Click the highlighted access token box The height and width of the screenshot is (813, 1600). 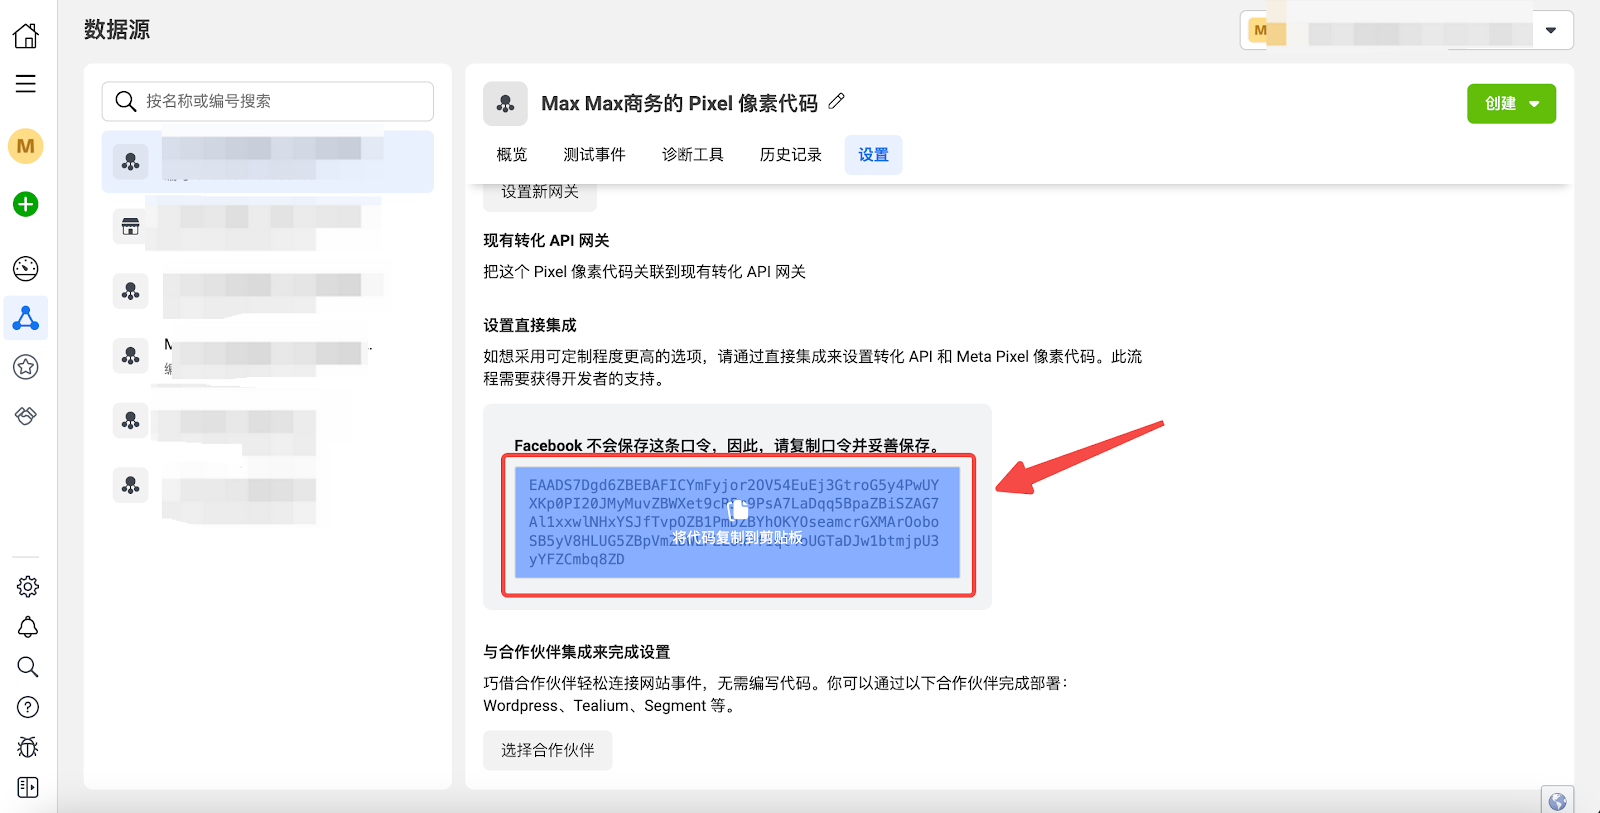[738, 522]
